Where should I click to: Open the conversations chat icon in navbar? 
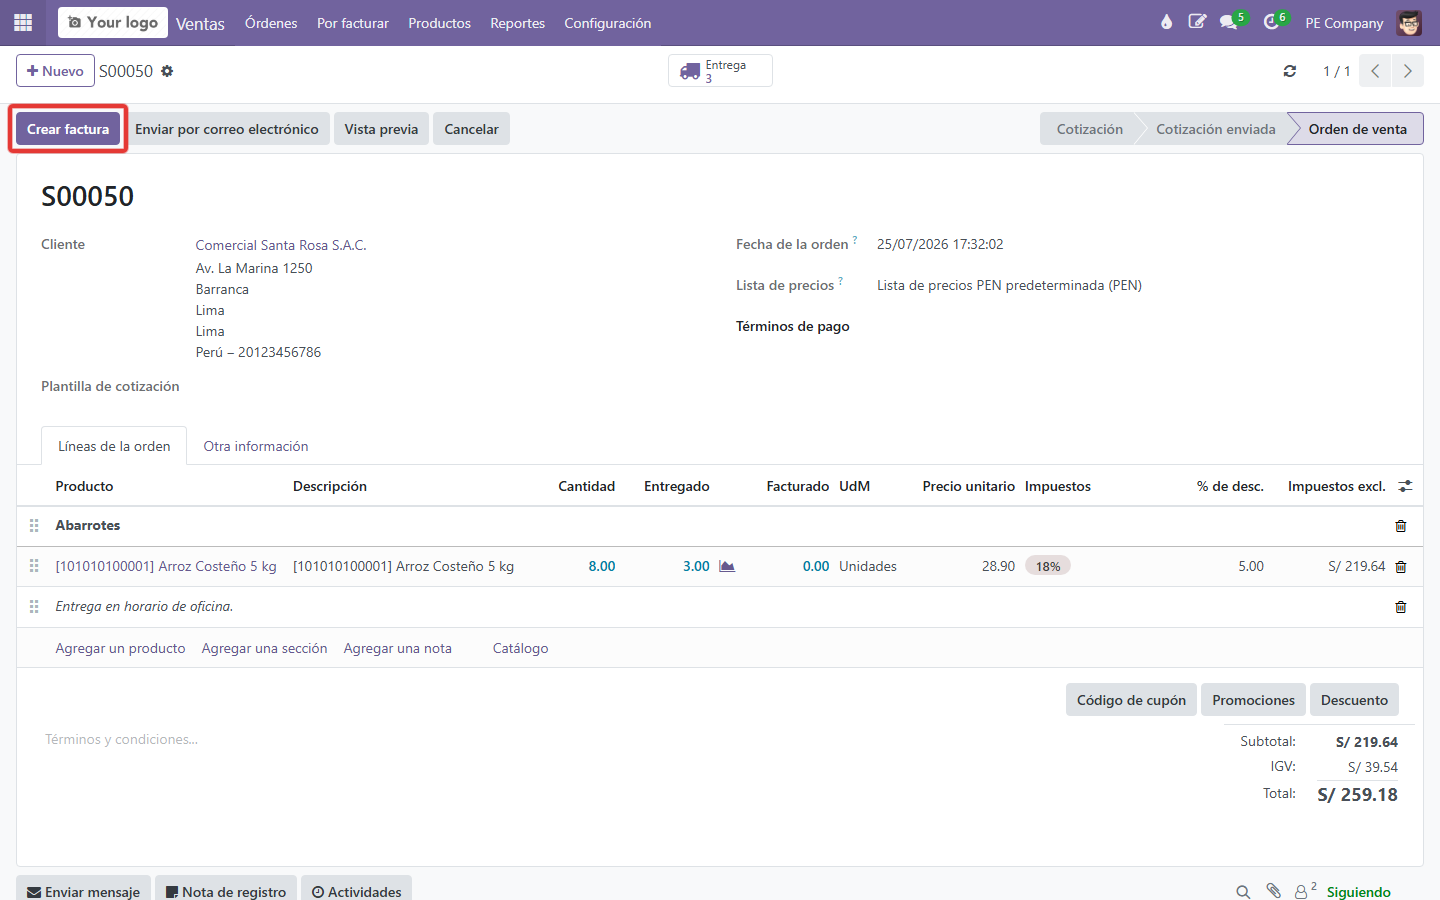click(1229, 22)
